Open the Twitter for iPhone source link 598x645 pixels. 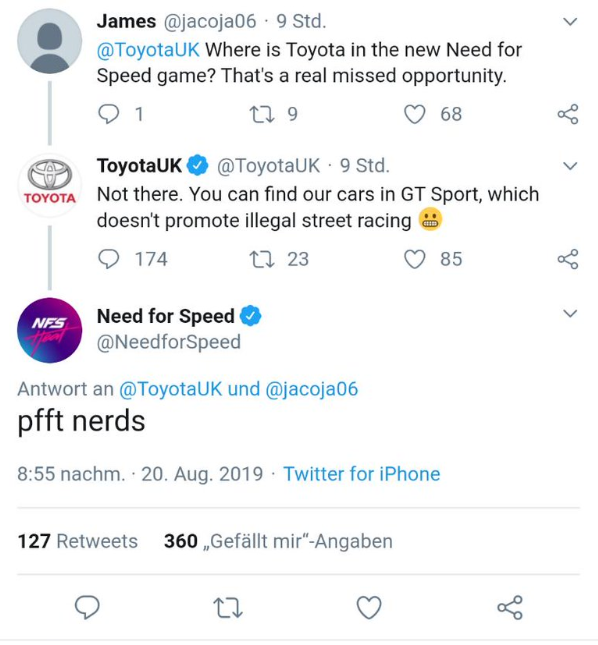(362, 473)
